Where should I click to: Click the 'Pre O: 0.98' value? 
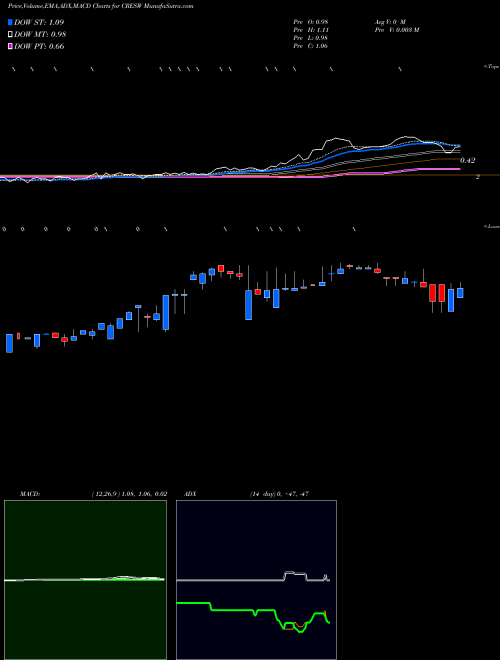click(311, 22)
